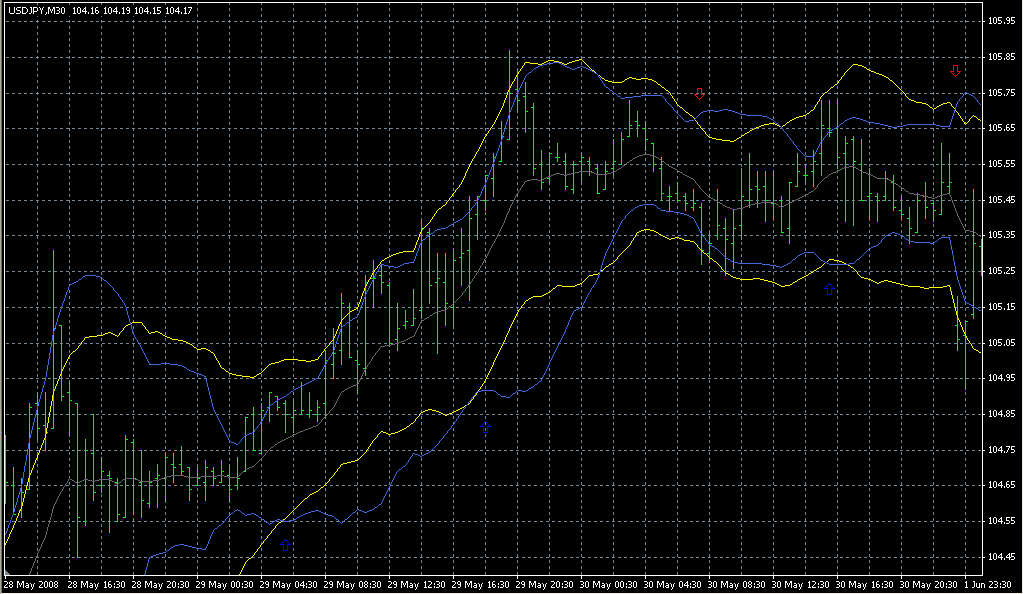Click blue up arrow near 30 May 12:30
1024x594 pixels.
[x=830, y=289]
